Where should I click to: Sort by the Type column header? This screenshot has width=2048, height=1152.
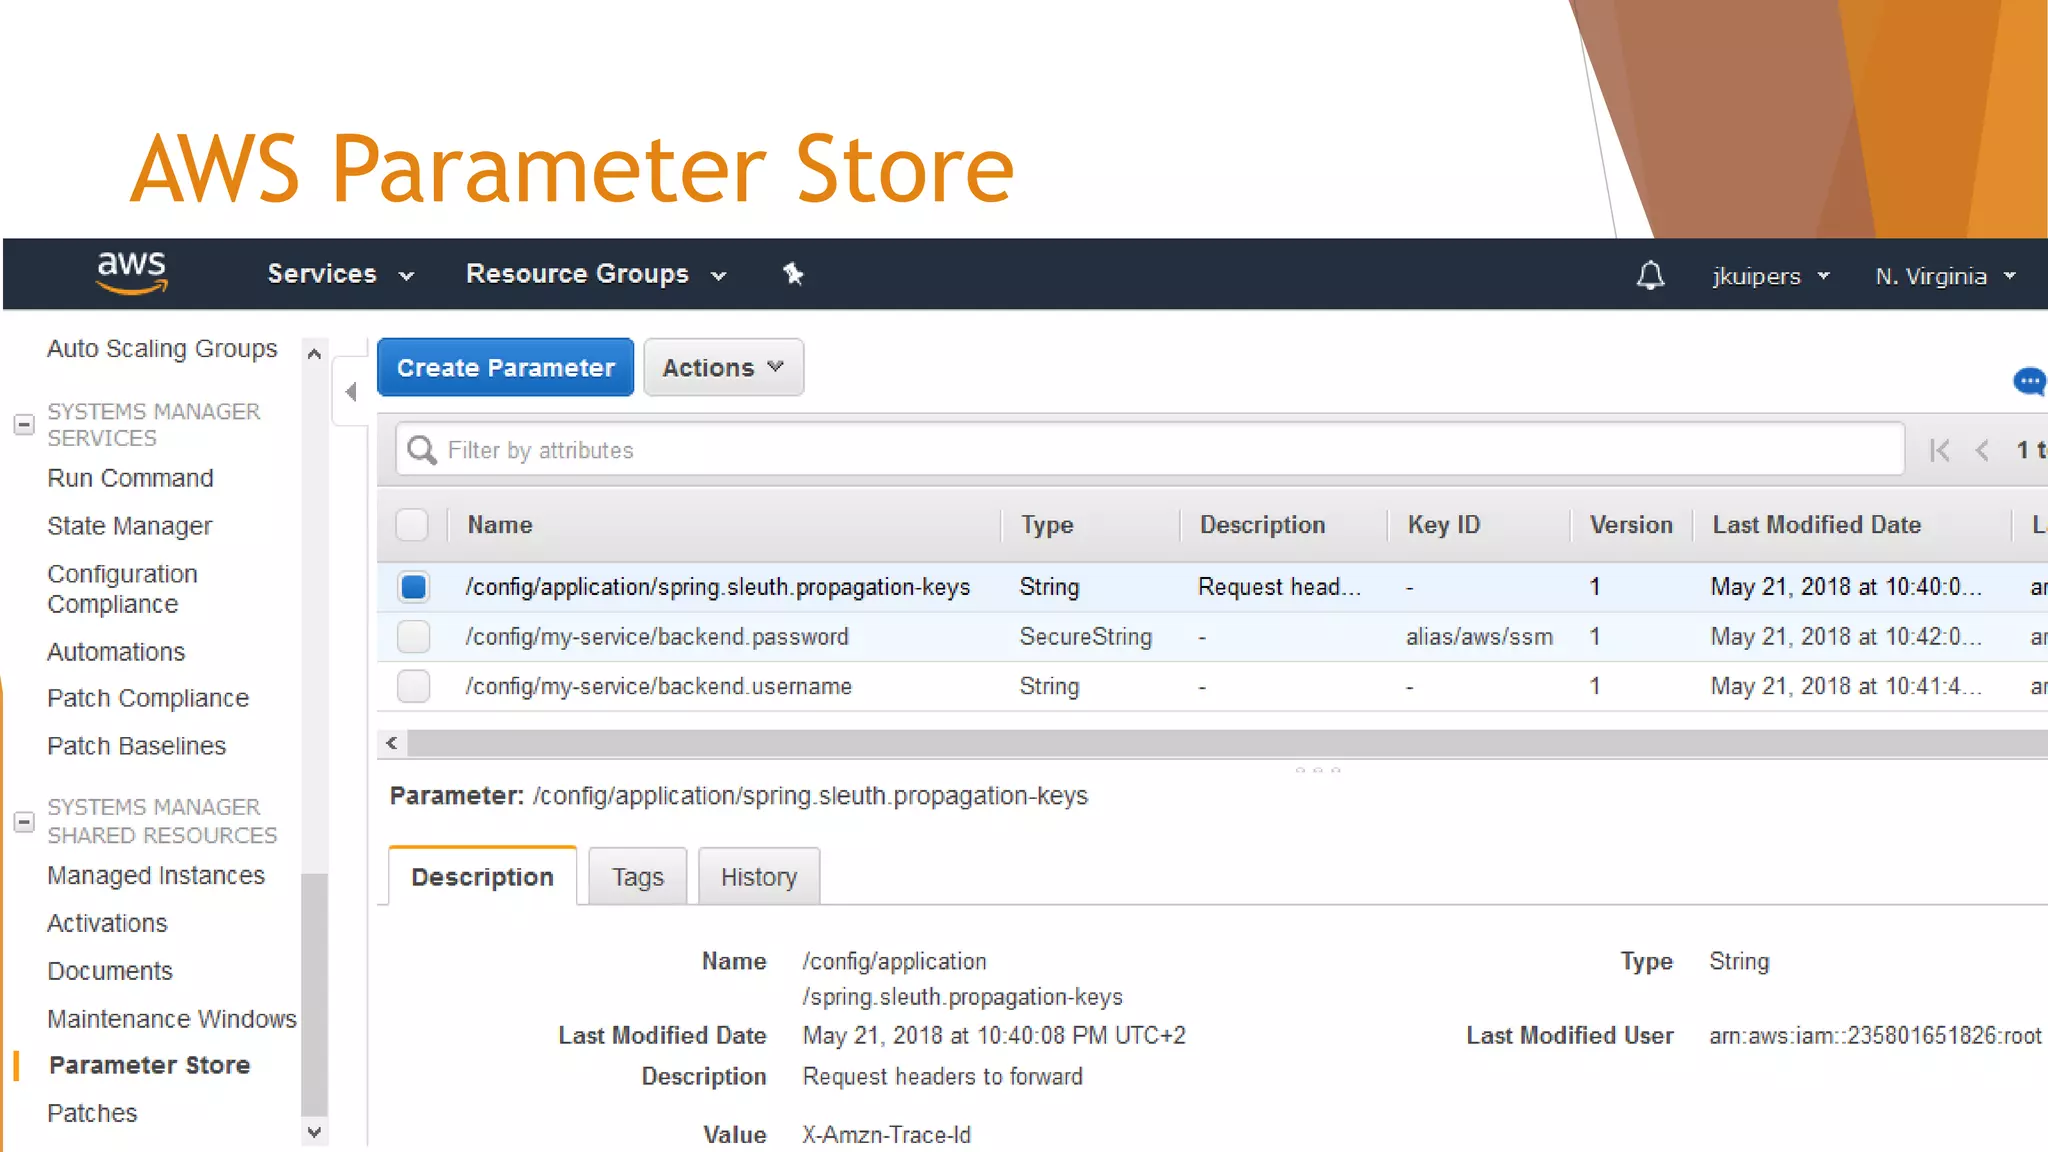click(x=1047, y=525)
